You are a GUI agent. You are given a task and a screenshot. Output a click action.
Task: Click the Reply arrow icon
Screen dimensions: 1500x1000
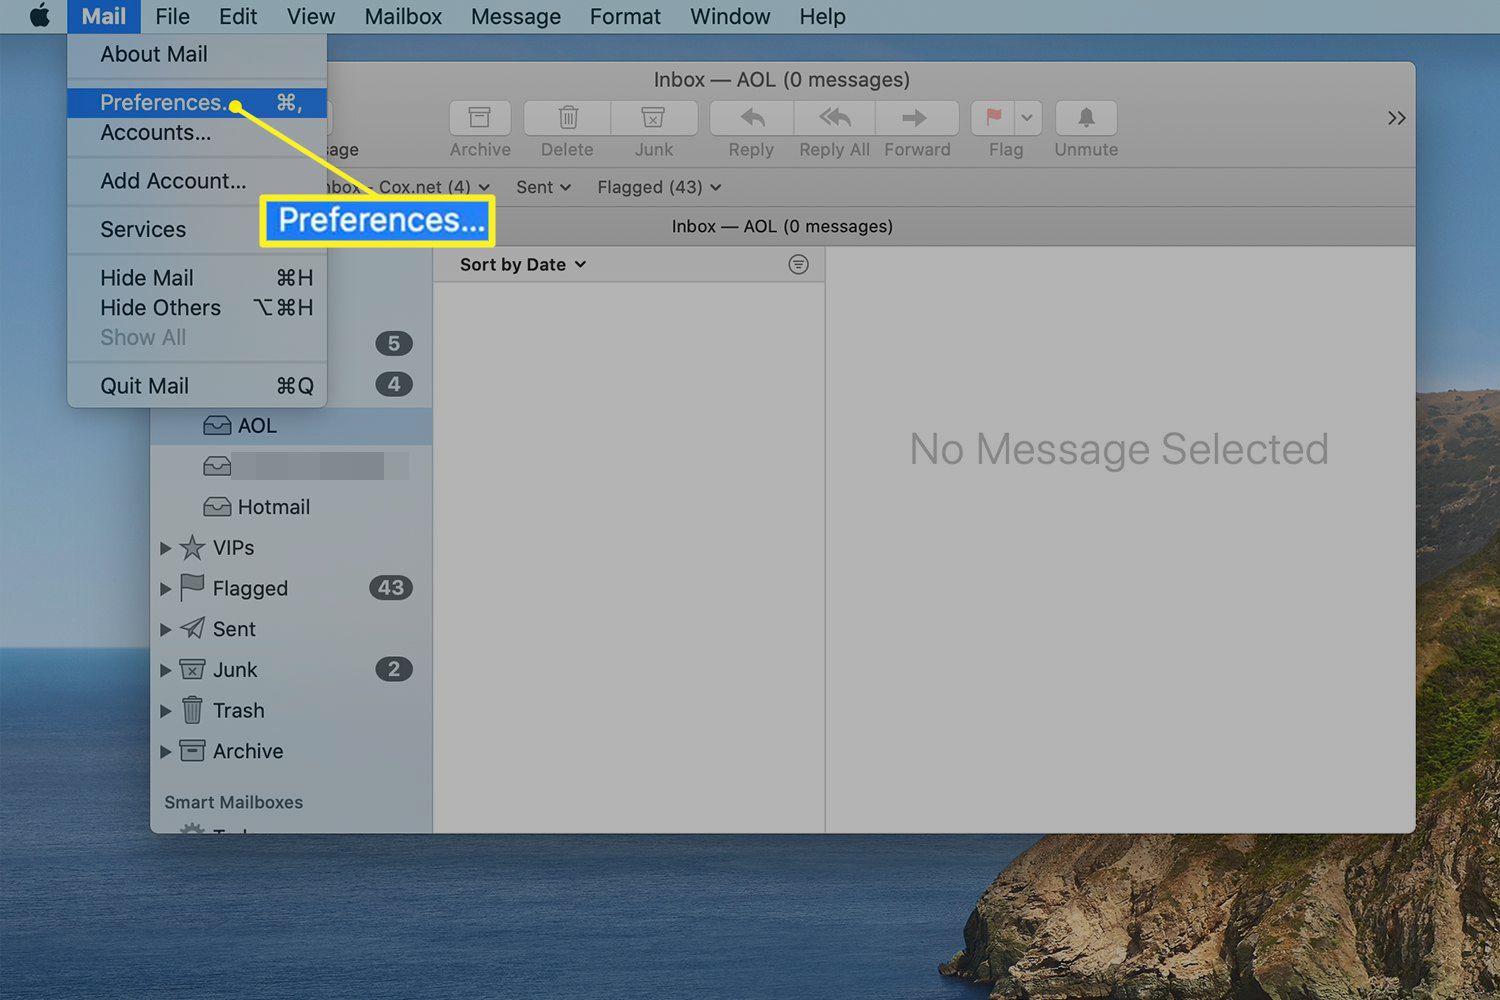pos(752,118)
